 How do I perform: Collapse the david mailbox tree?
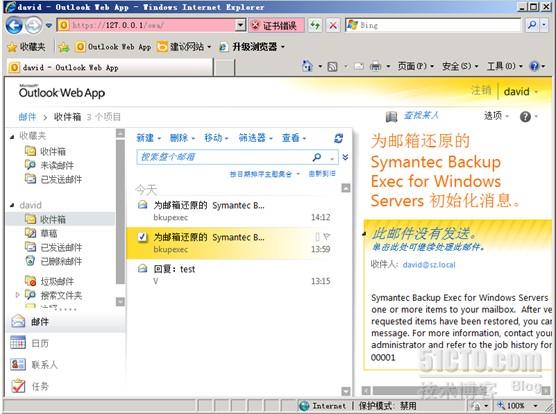12,205
